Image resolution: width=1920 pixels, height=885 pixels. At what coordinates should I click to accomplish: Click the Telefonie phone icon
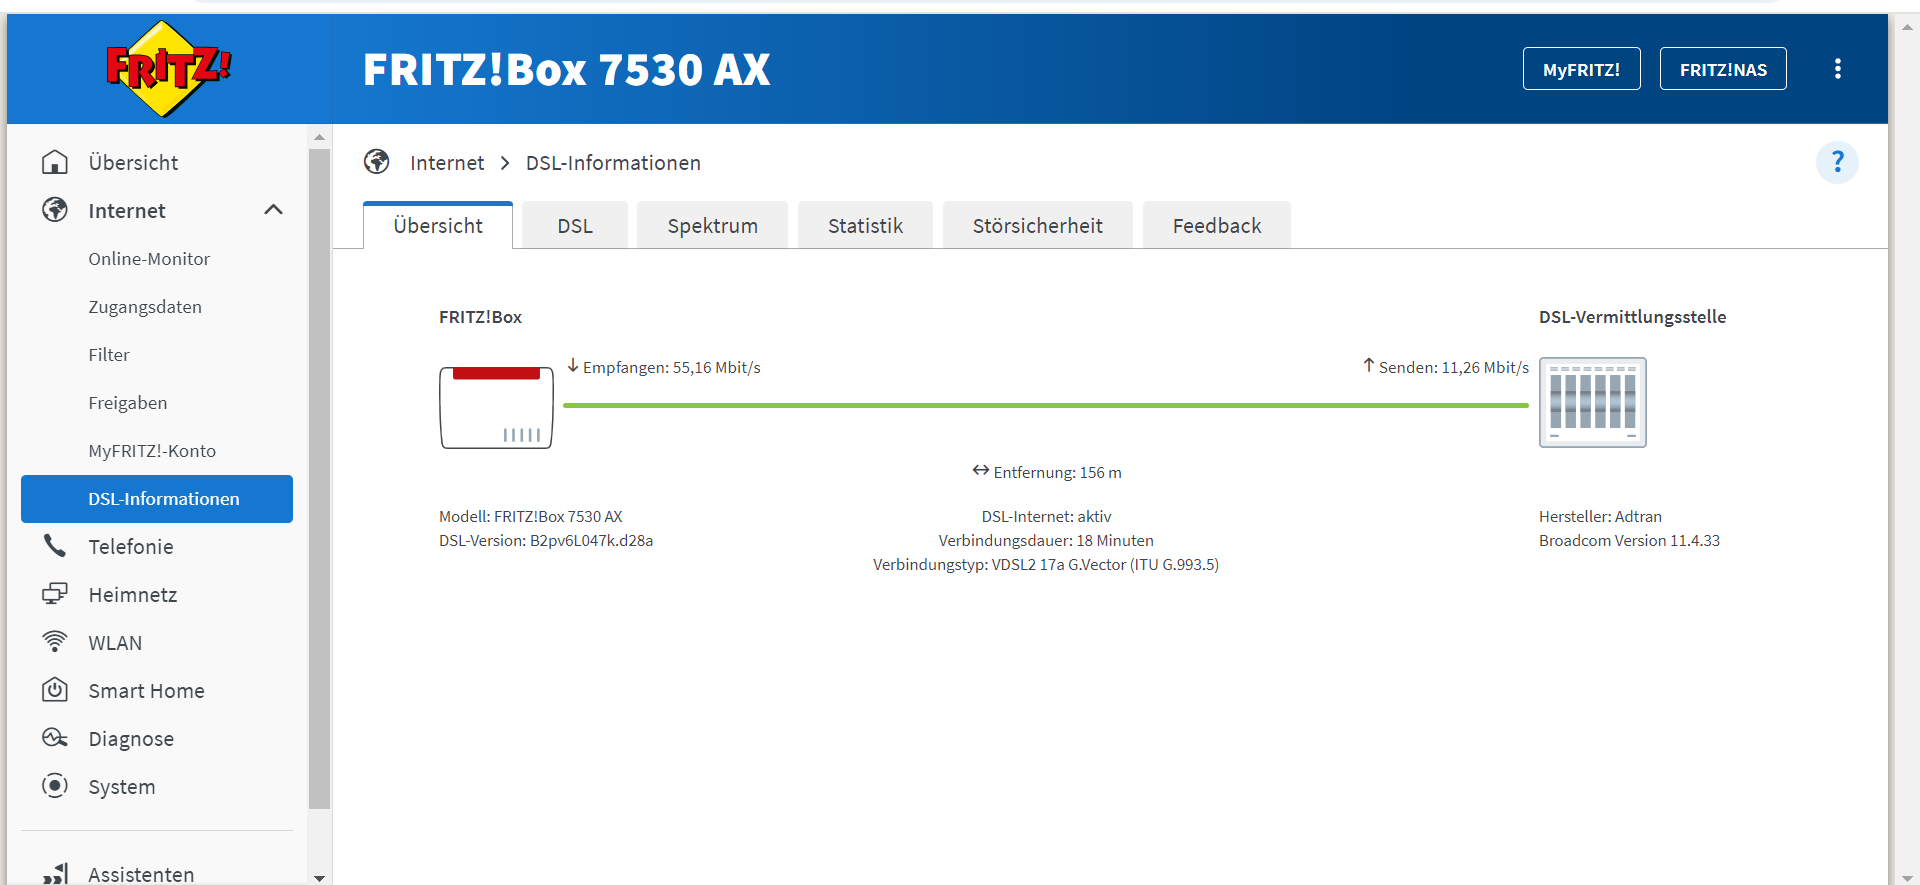(55, 546)
